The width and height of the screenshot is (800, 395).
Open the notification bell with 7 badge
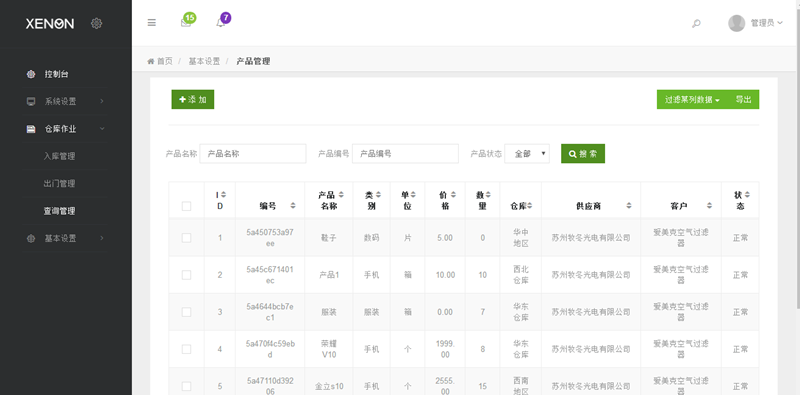pos(220,23)
